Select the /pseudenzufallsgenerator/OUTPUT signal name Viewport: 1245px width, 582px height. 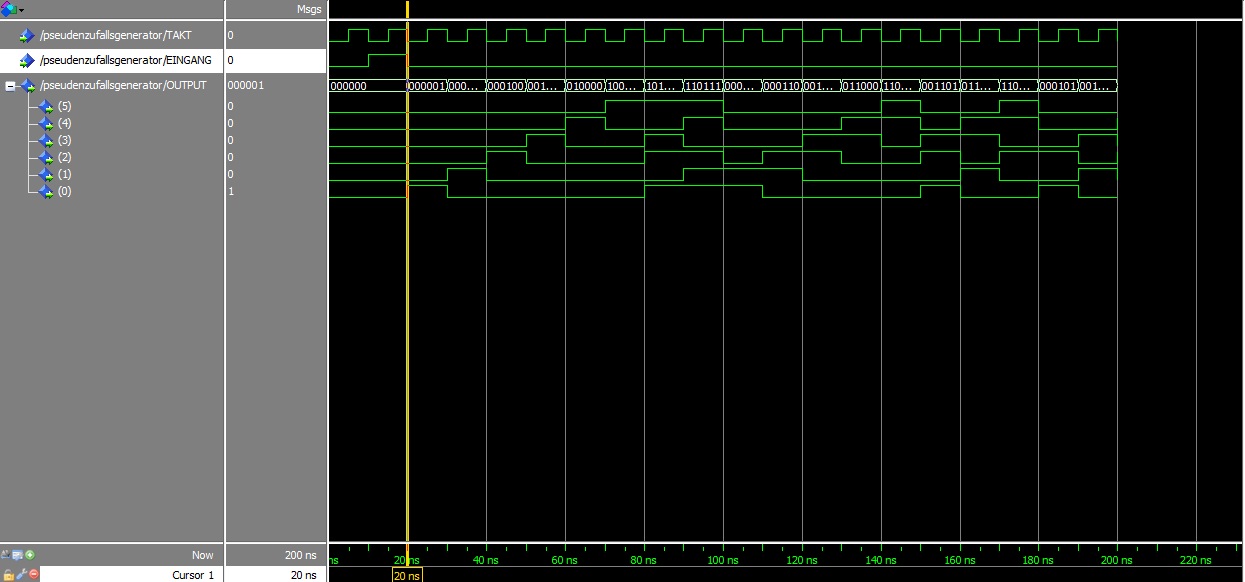123,86
